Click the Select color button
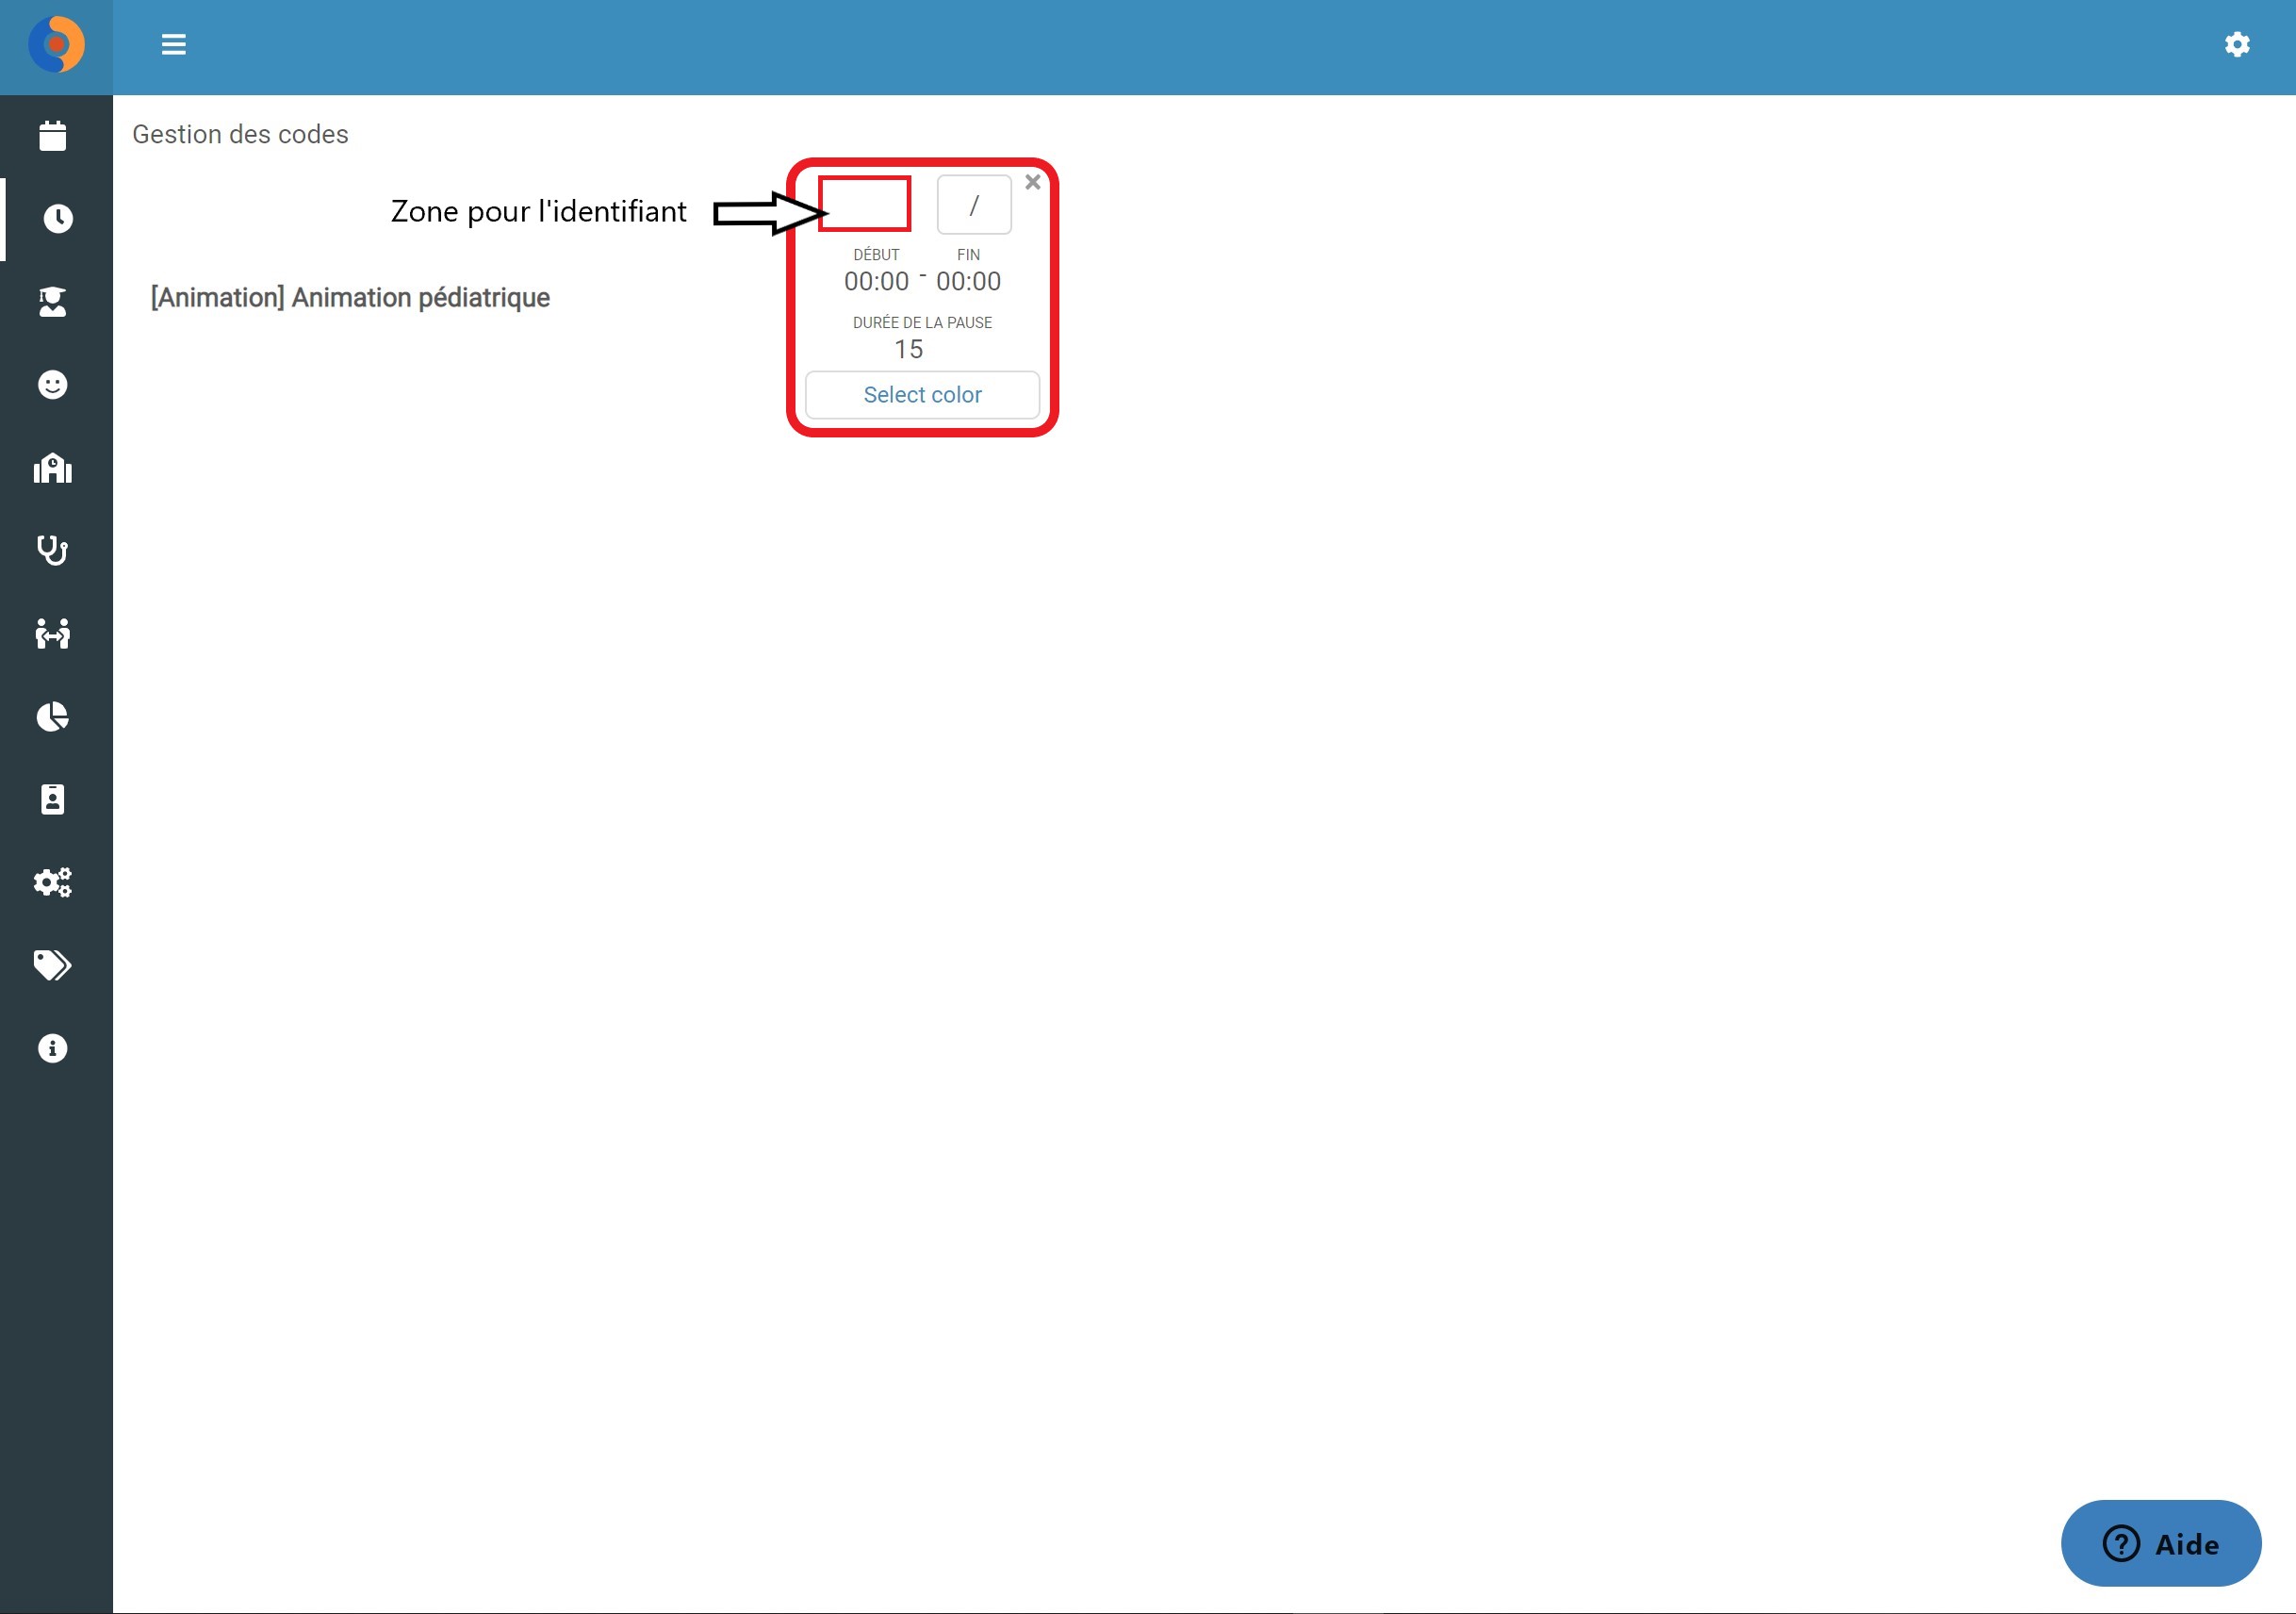 coord(923,395)
